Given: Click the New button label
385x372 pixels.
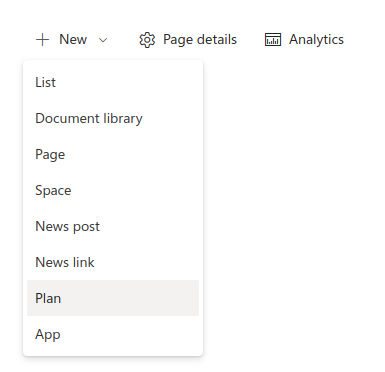Looking at the screenshot, I should 73,39.
